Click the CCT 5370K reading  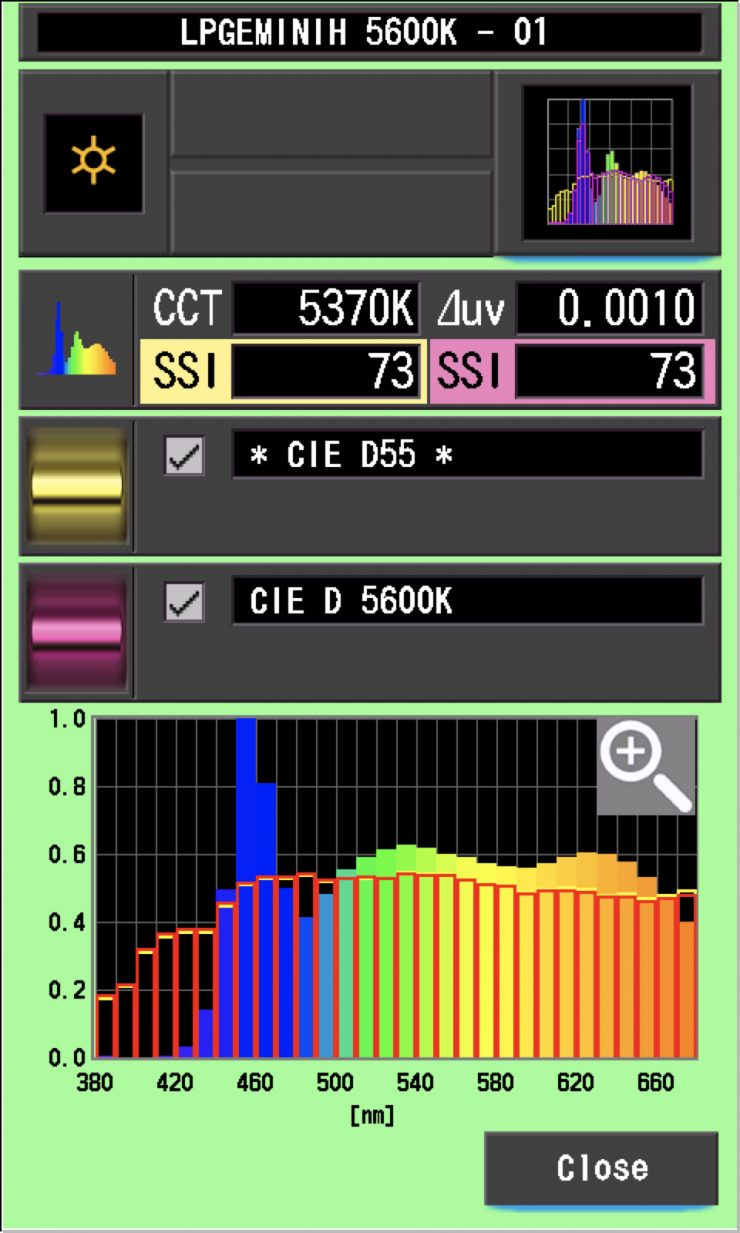click(325, 310)
